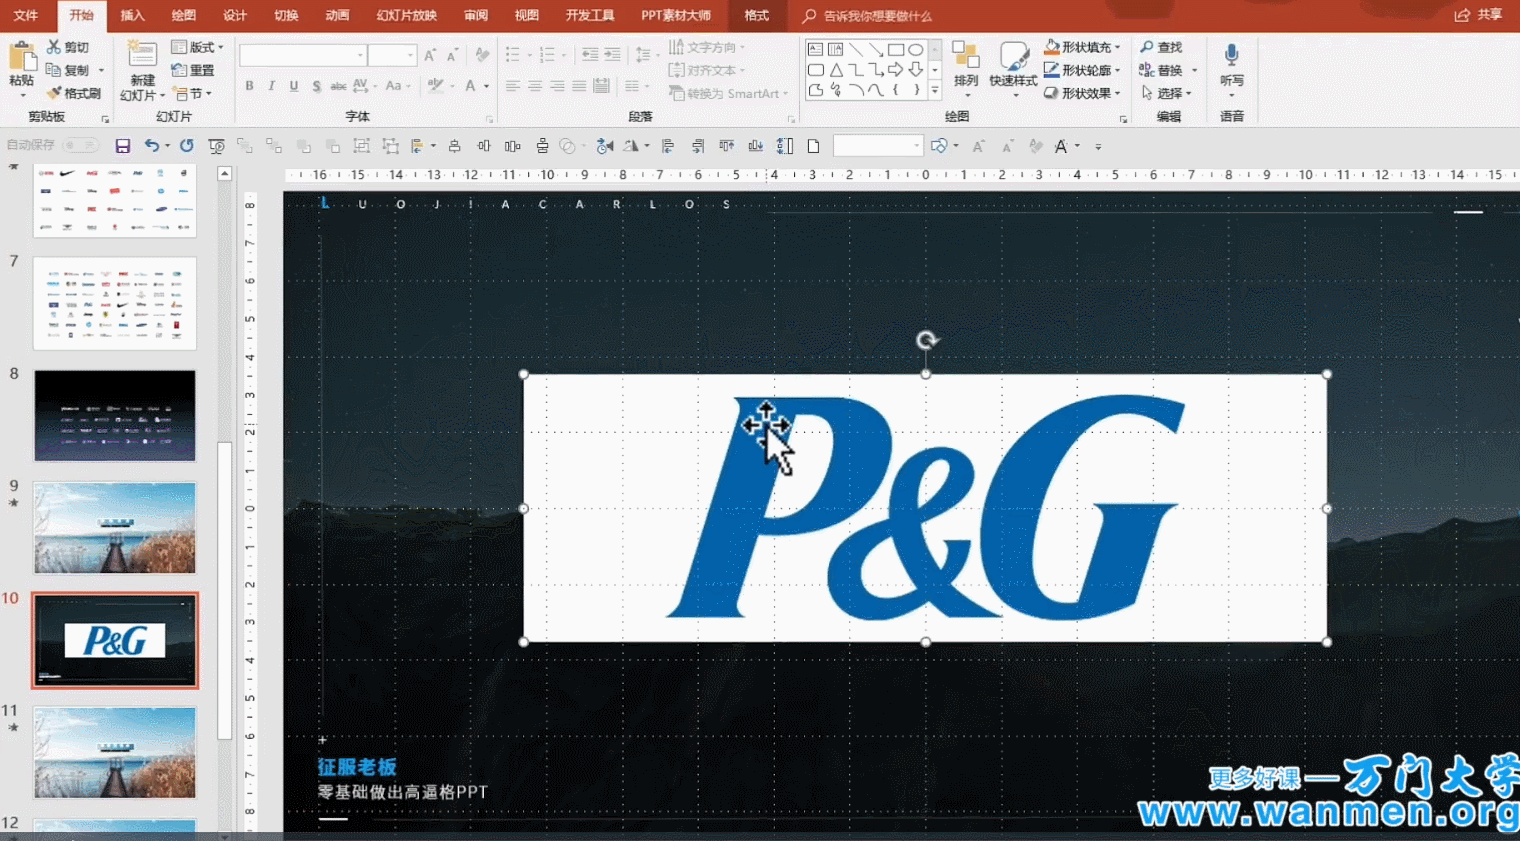Toggle Italic formatting

pyautogui.click(x=271, y=86)
